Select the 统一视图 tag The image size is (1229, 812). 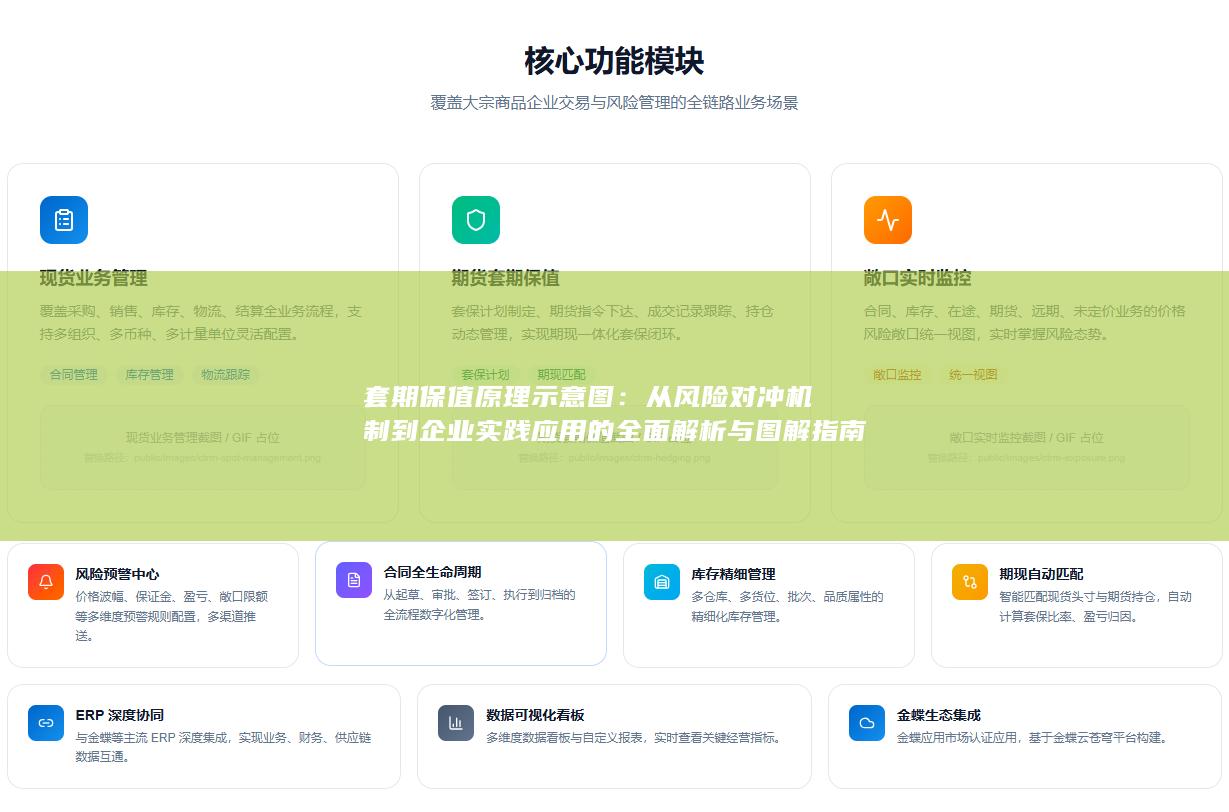(x=974, y=375)
